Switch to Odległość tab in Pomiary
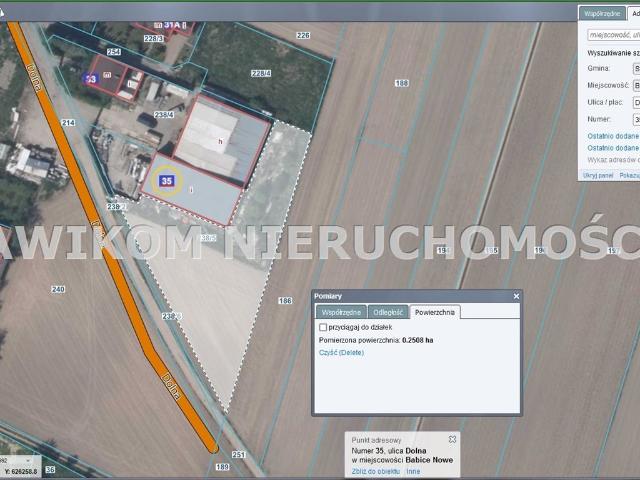The width and height of the screenshot is (640, 480). coord(388,312)
